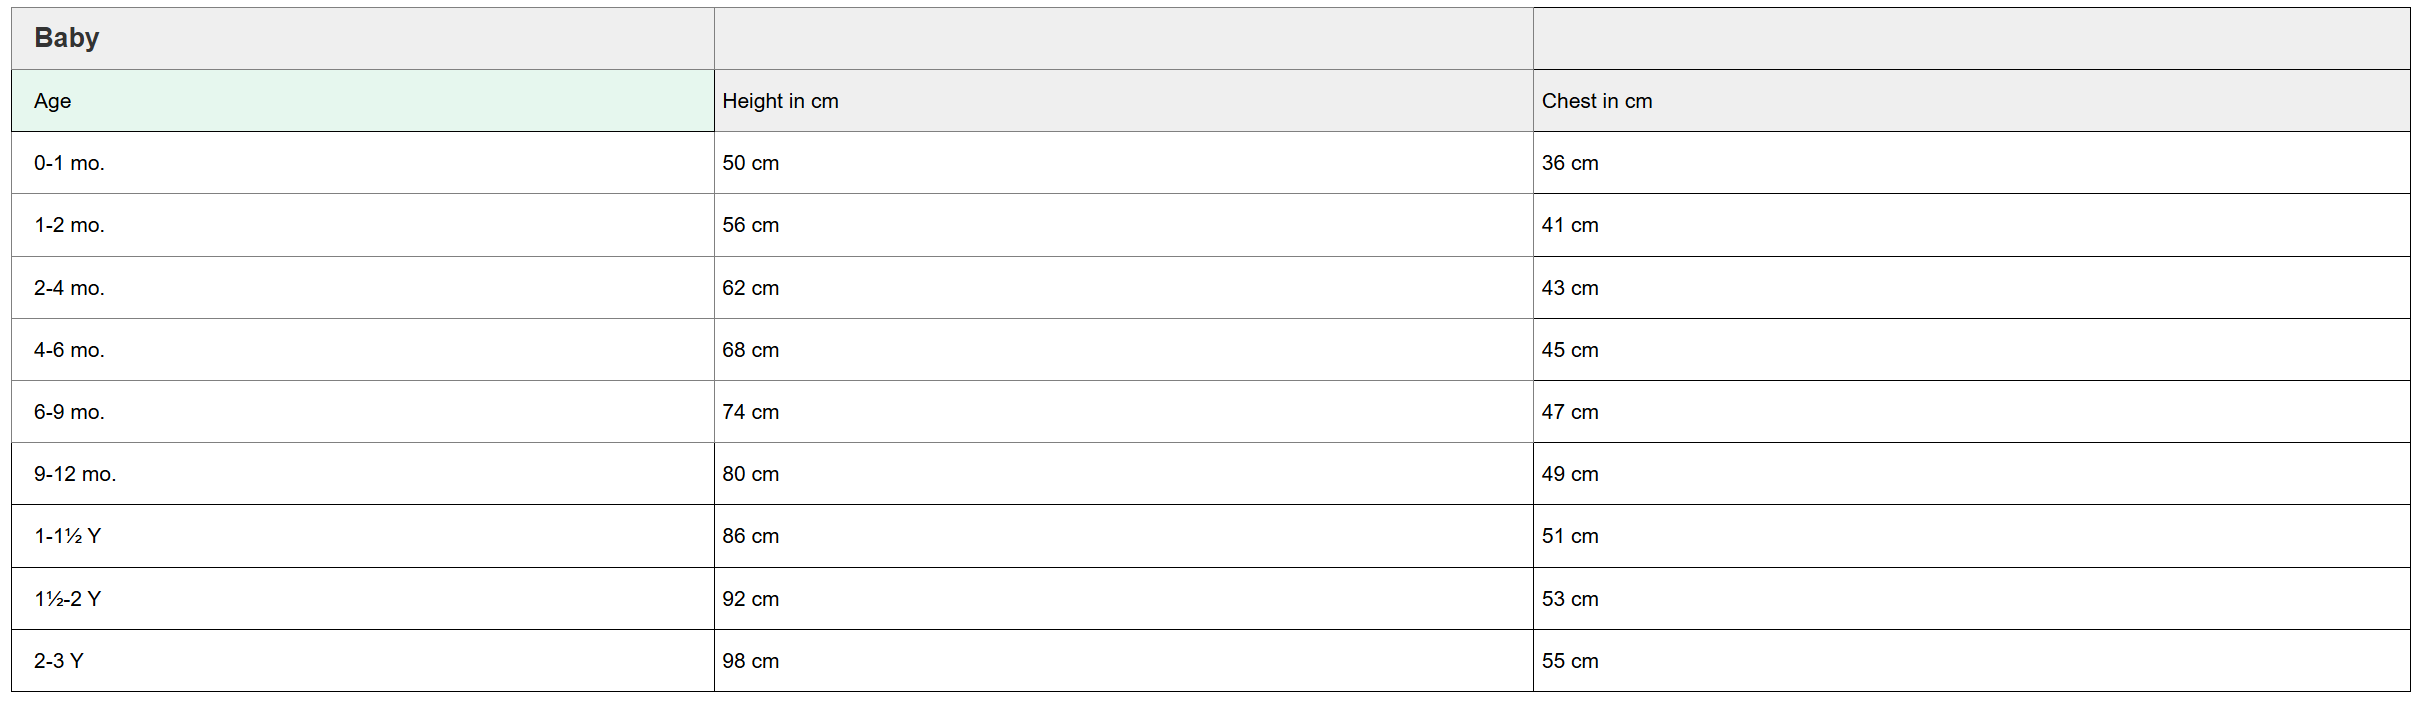Select the 2-4 mo. age cell
This screenshot has height=707, width=2426.
click(69, 288)
